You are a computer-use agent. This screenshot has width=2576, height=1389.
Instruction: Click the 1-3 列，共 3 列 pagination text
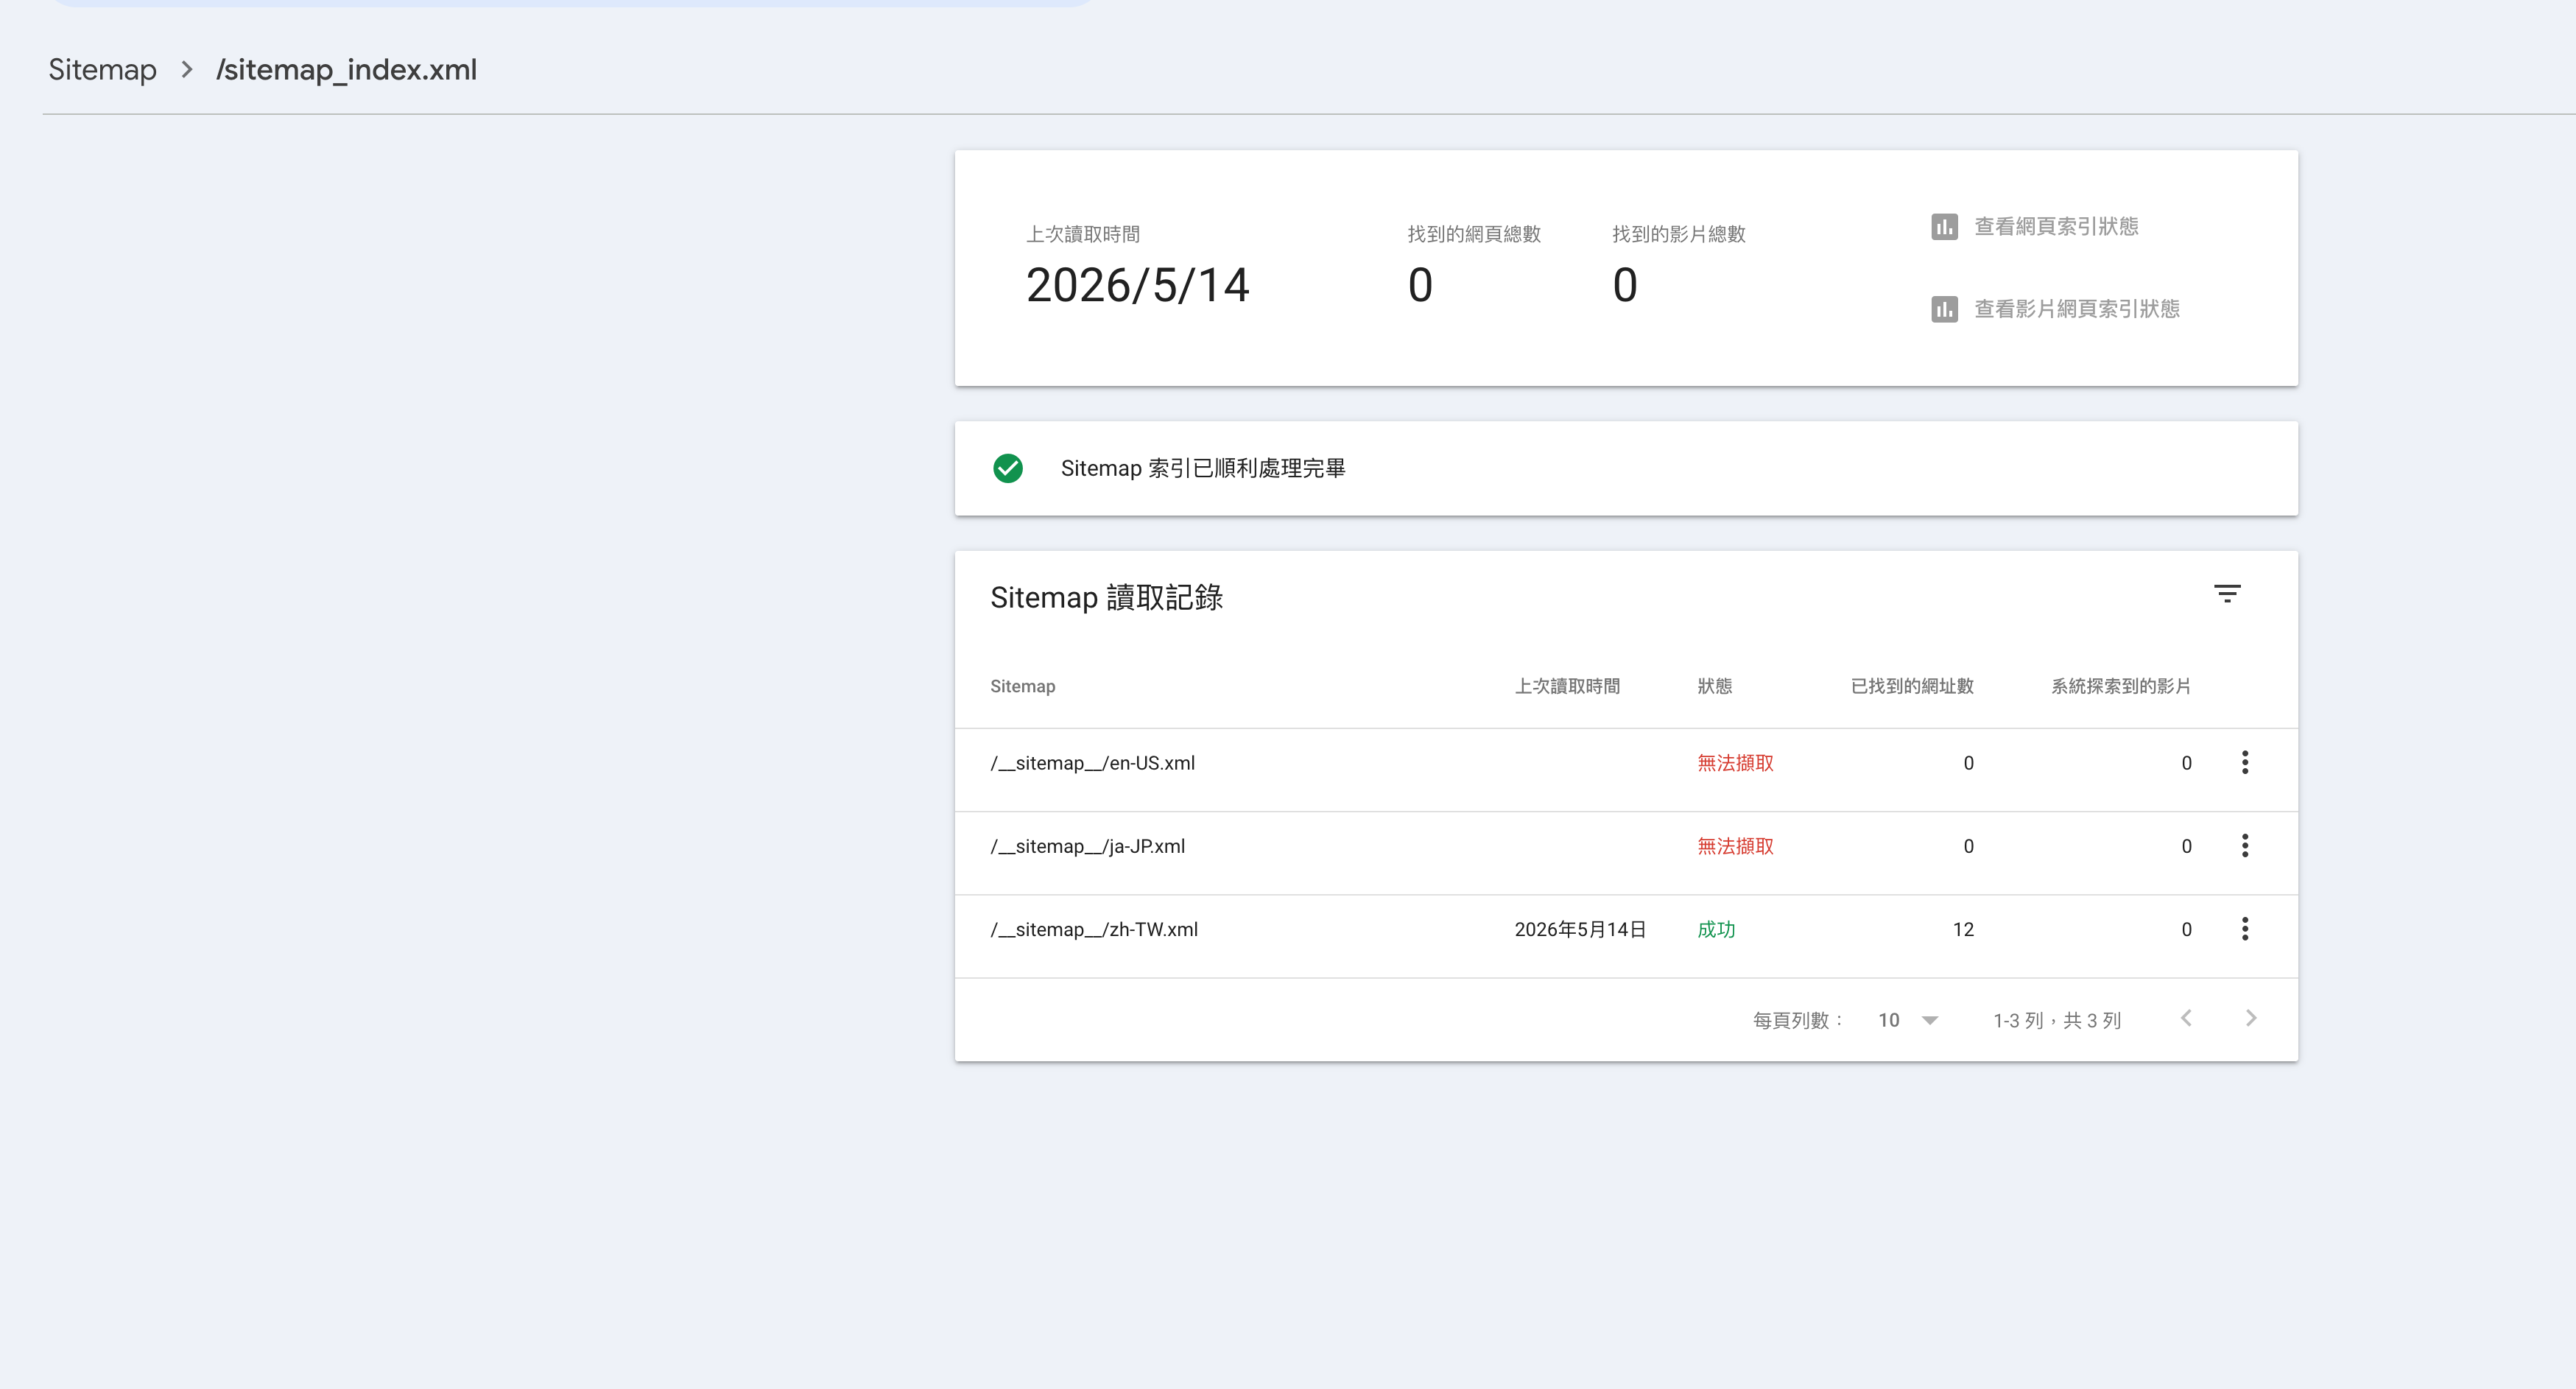pos(2057,1020)
